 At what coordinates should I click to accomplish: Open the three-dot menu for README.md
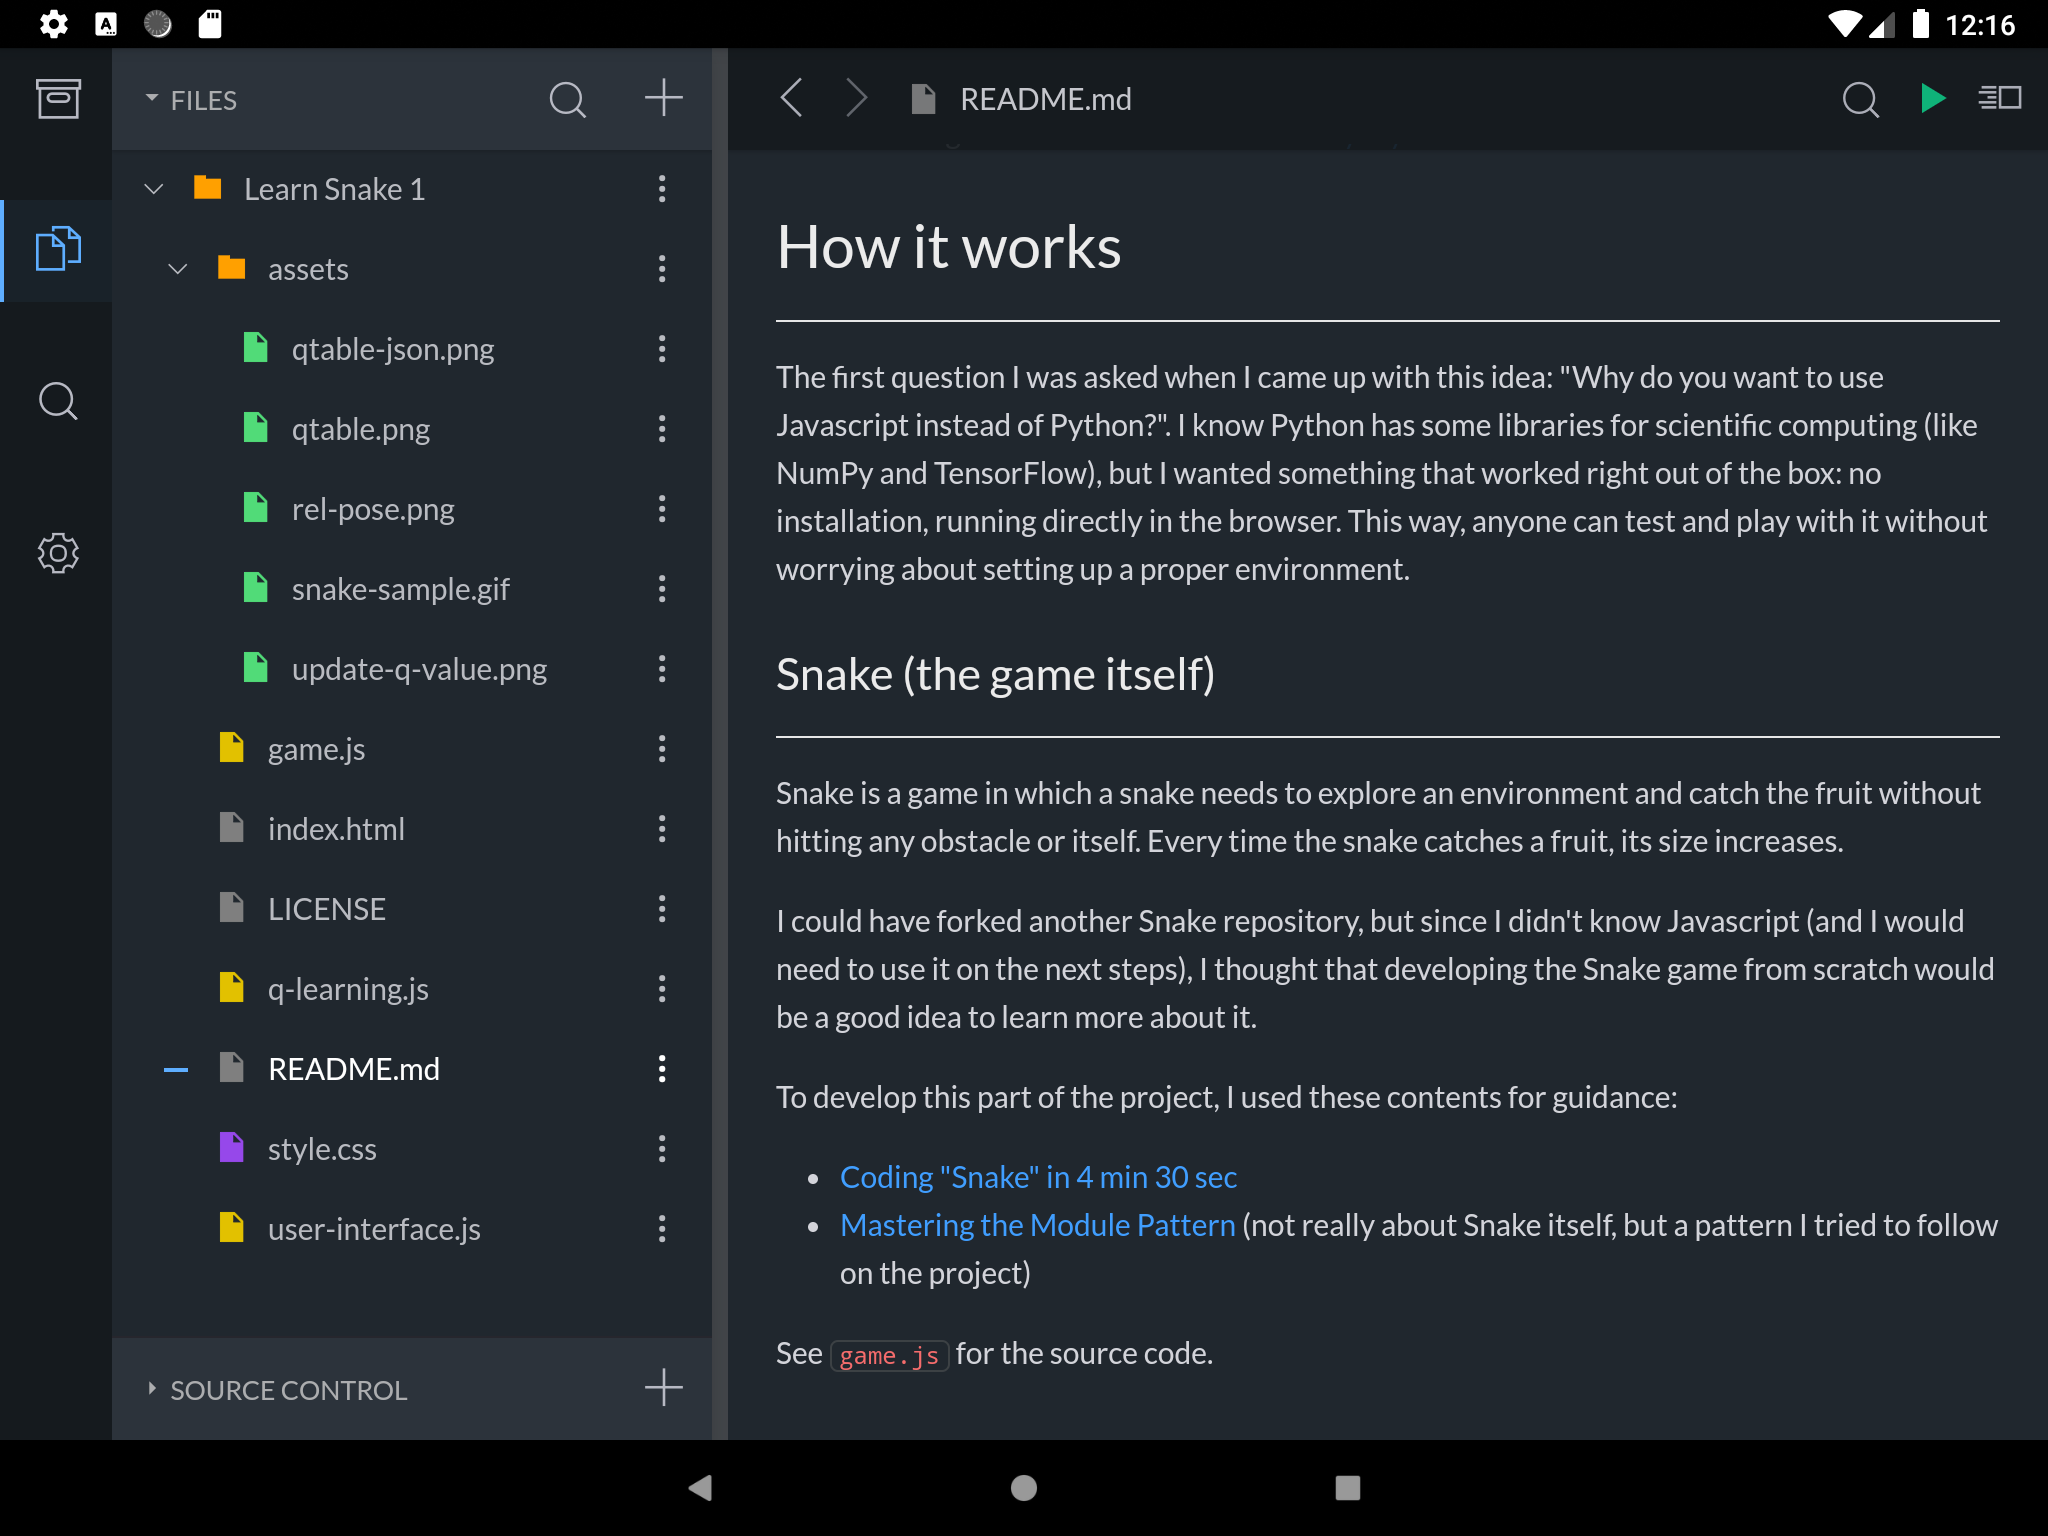661,1068
